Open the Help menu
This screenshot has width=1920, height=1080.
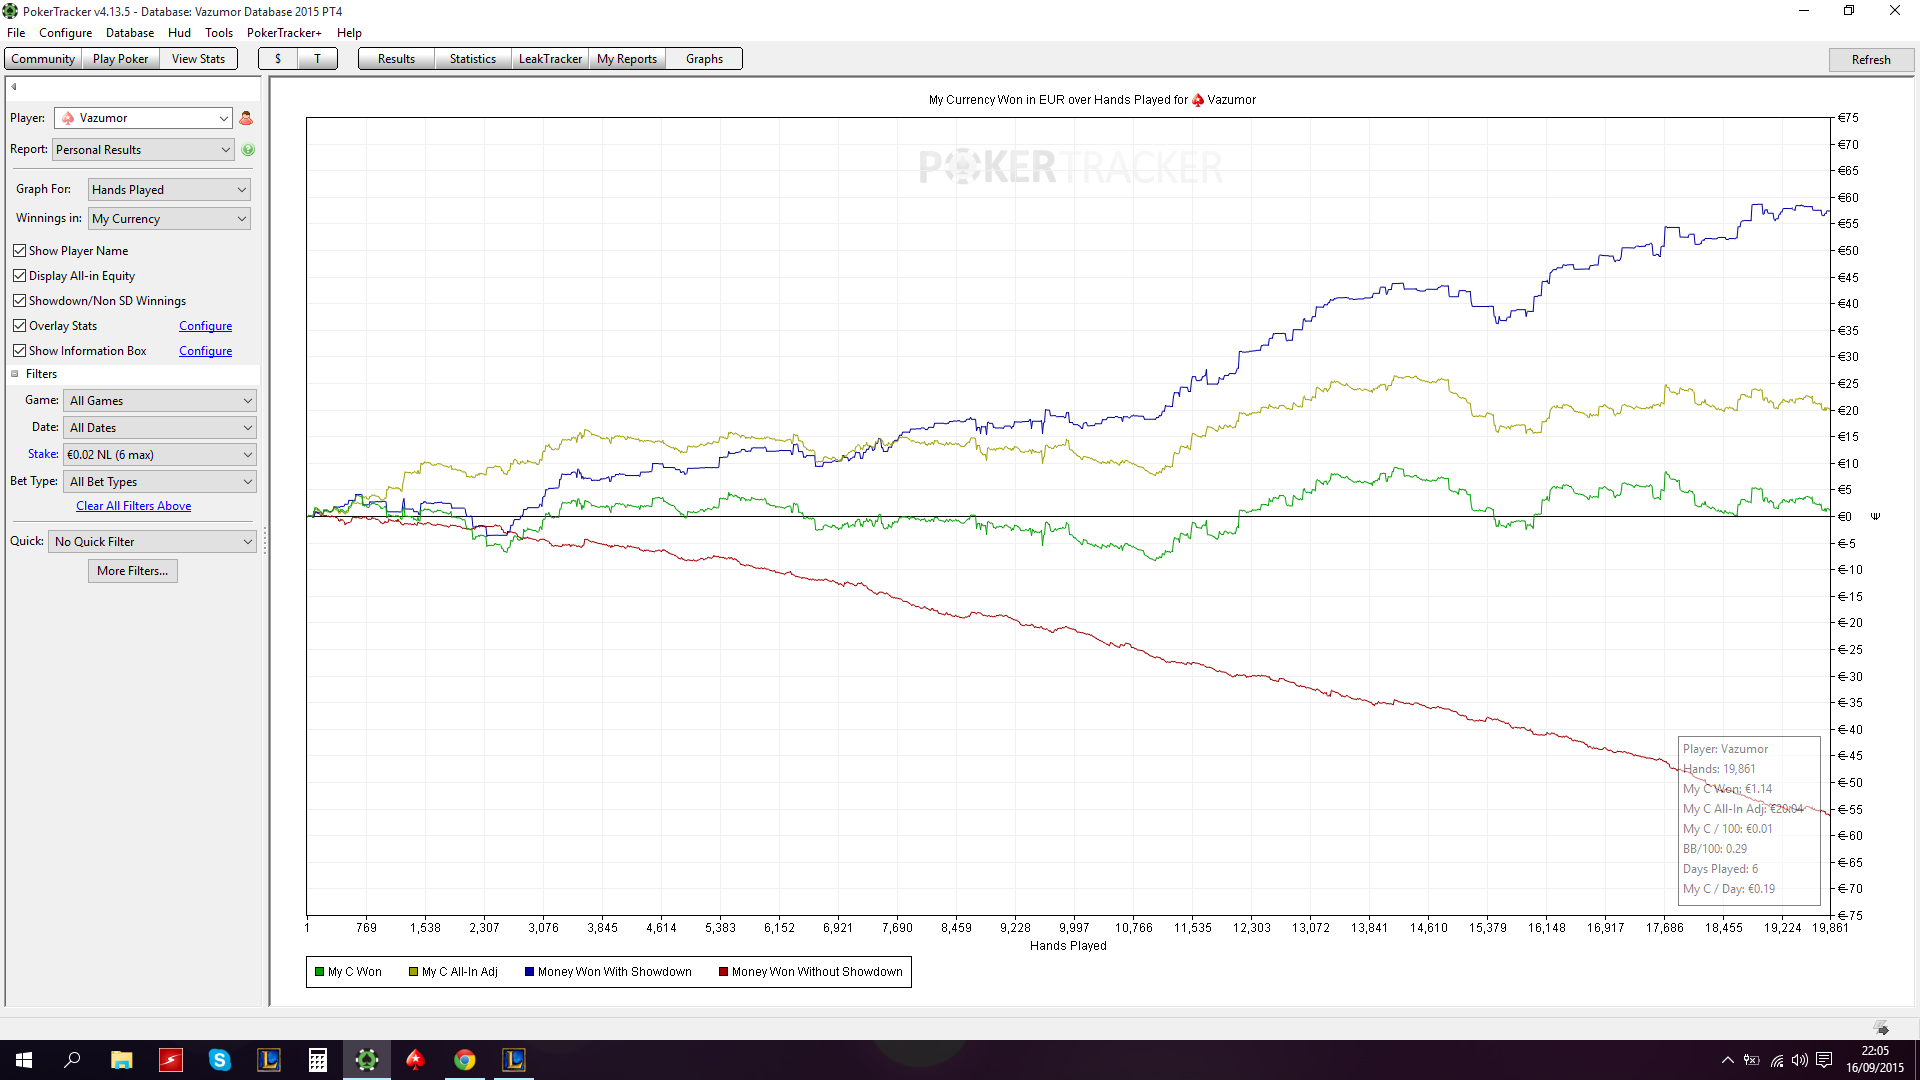[349, 33]
